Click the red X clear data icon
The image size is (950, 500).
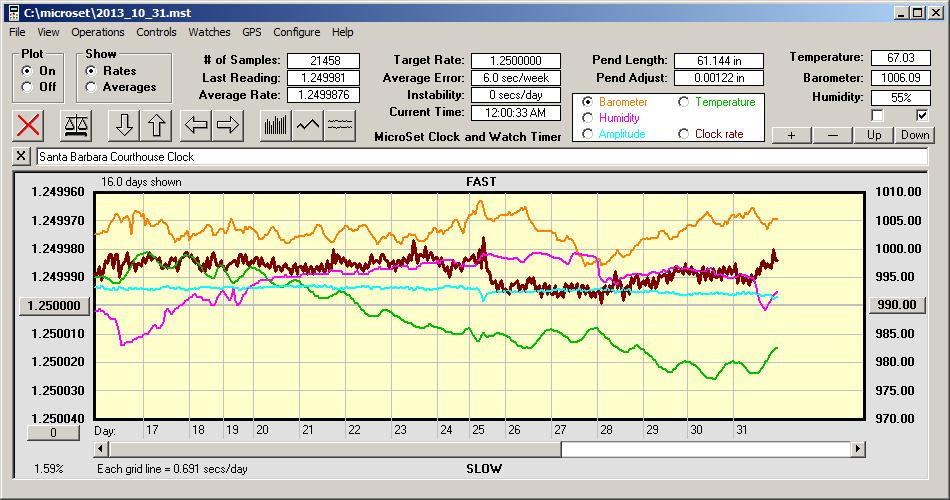28,125
